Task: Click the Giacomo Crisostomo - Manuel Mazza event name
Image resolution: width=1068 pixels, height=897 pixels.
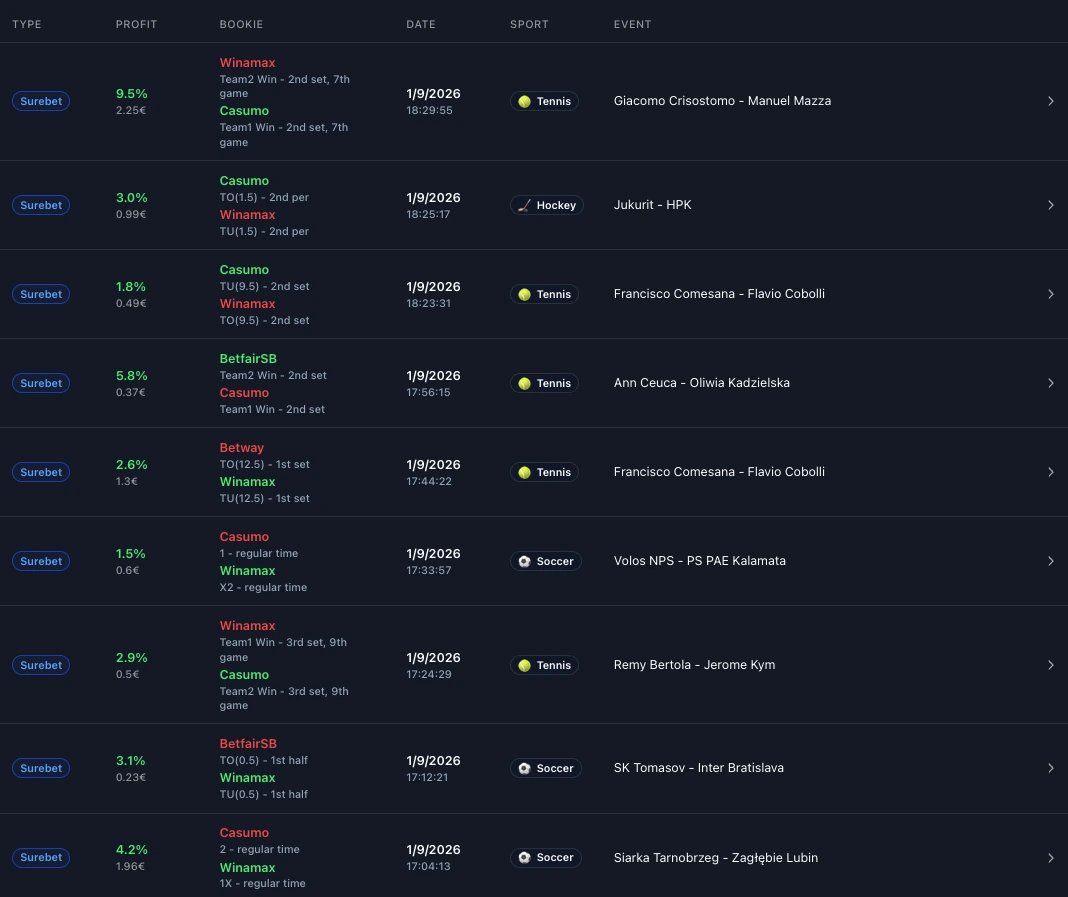Action: (722, 101)
